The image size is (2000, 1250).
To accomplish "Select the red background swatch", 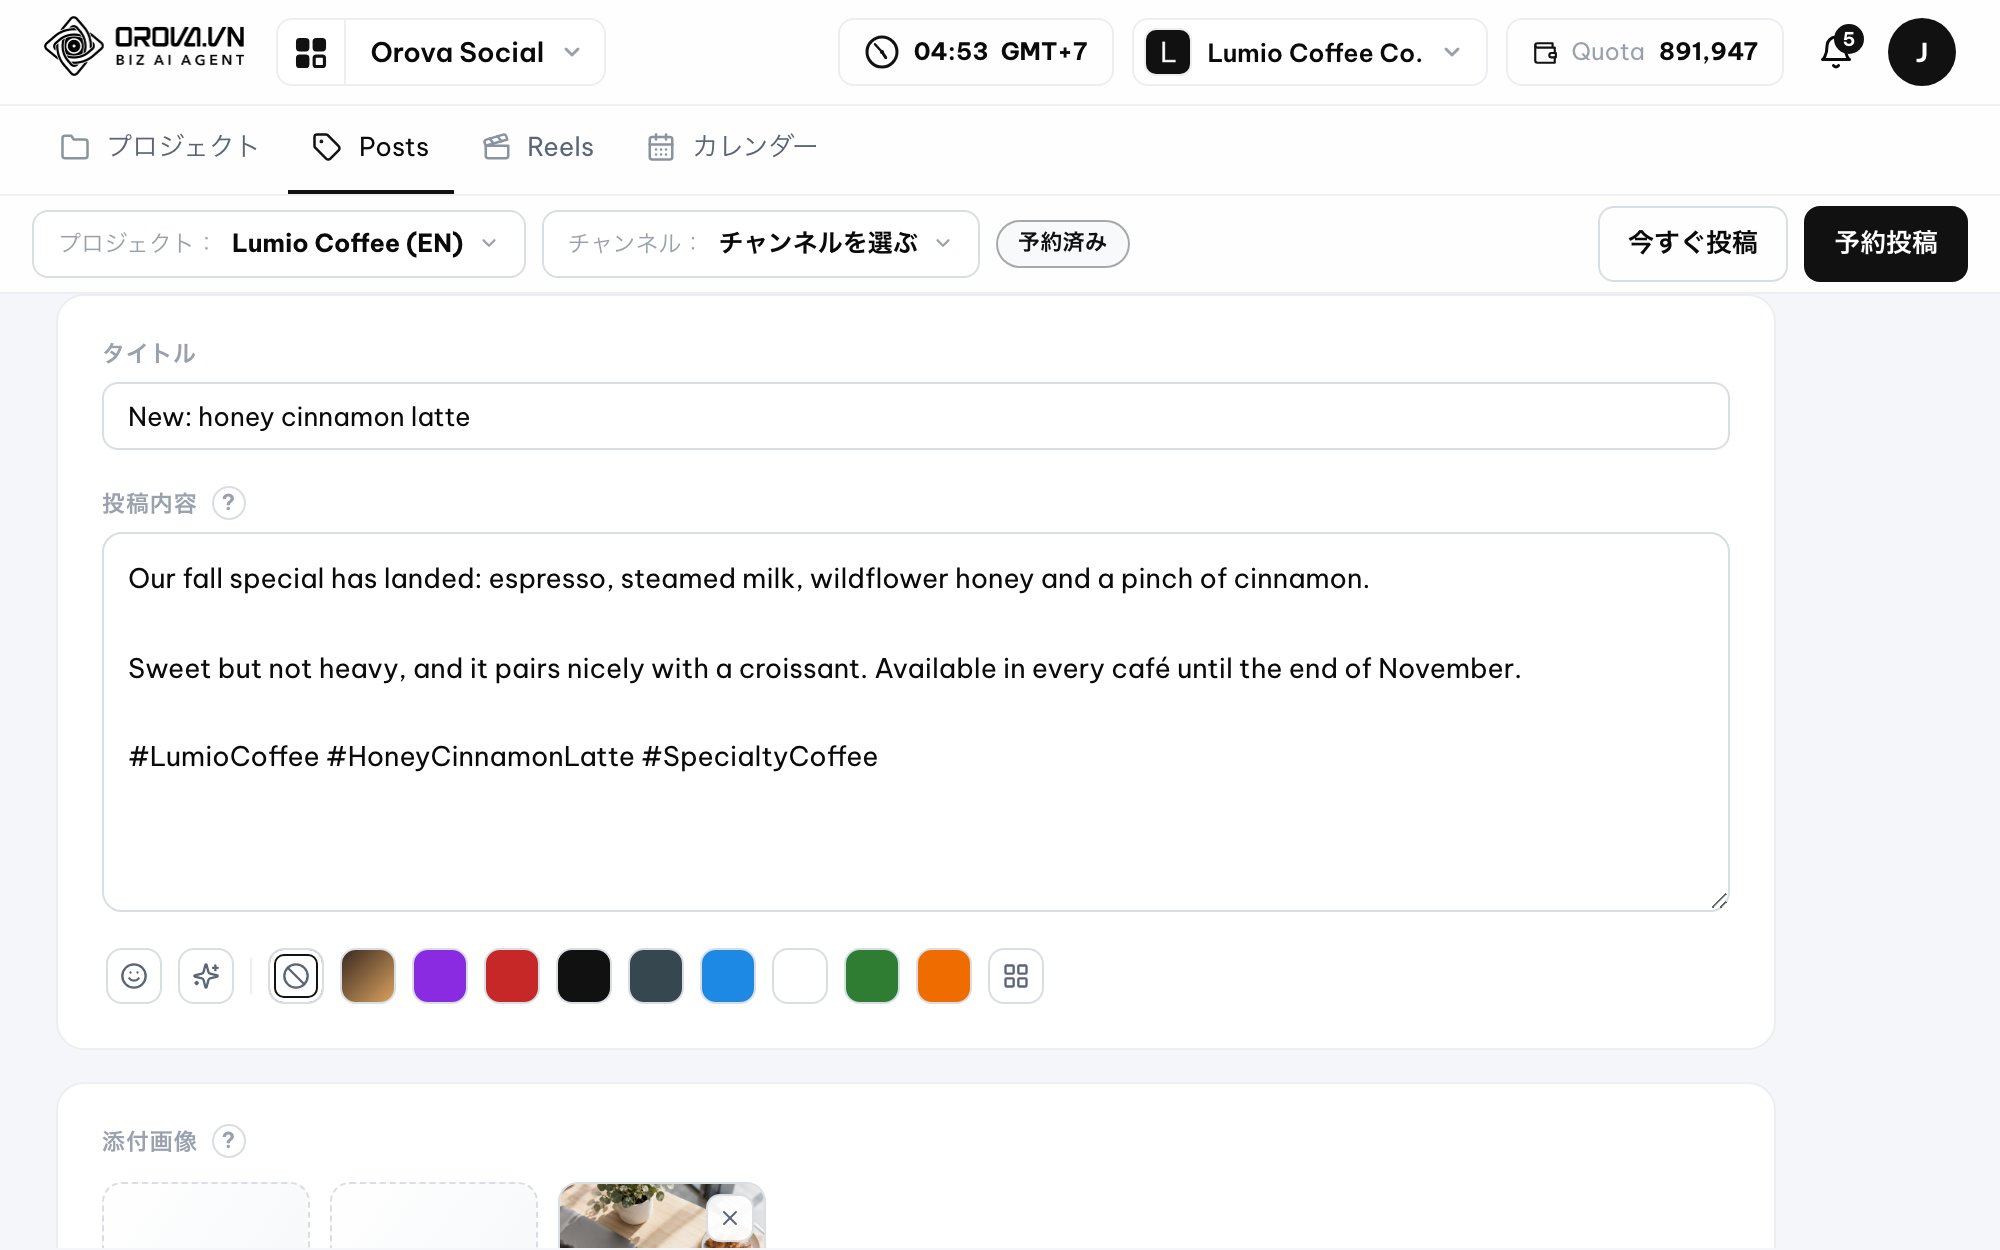I will (512, 975).
